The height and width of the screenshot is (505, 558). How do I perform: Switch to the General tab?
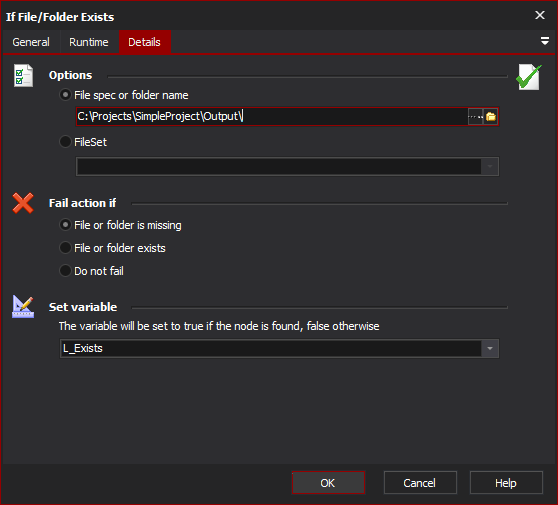tap(31, 42)
